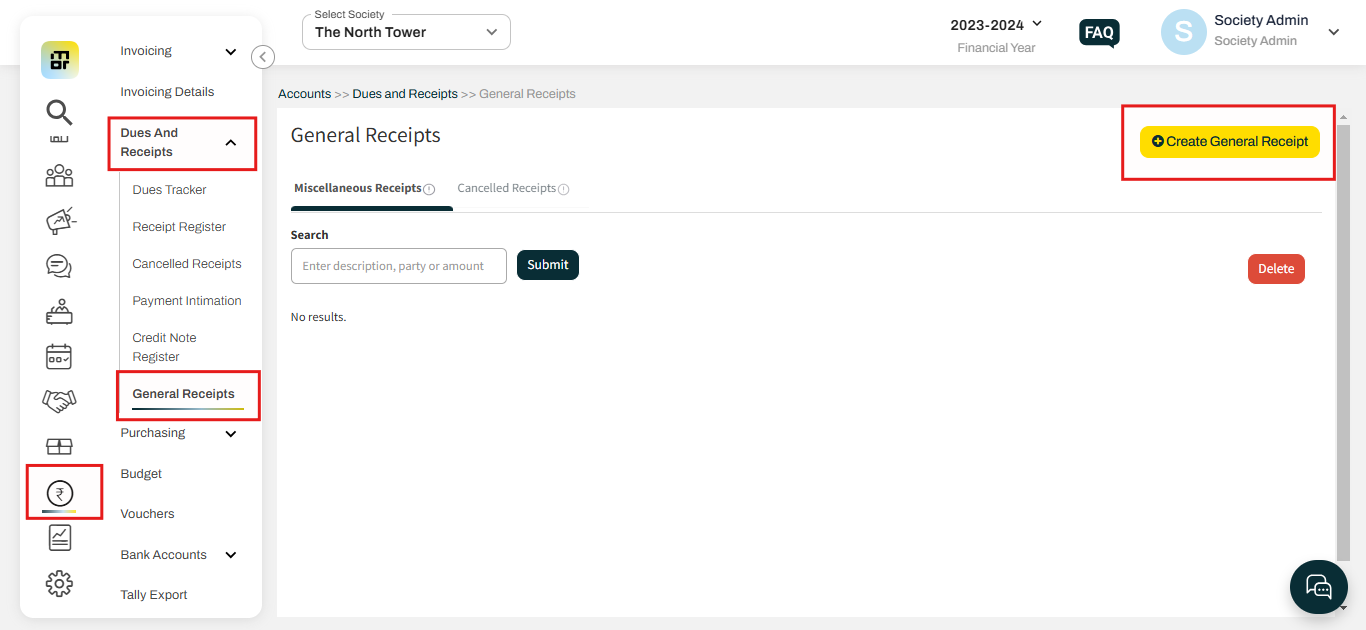1366x630 pixels.
Task: Open the chat support bubble
Action: pos(1318,586)
